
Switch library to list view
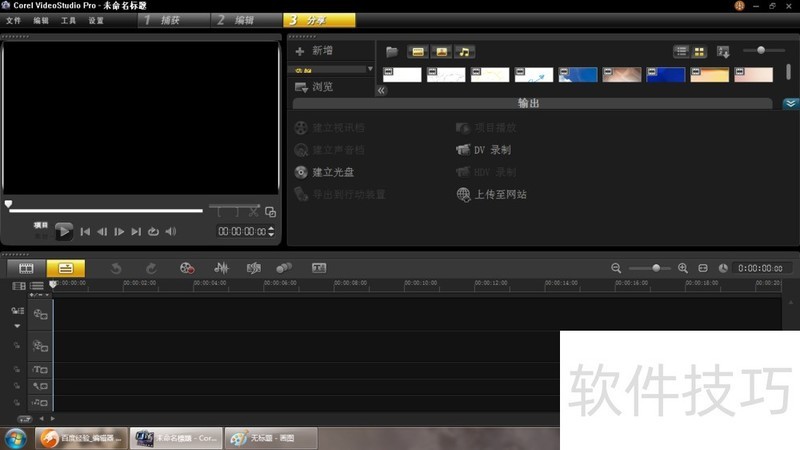(x=682, y=51)
